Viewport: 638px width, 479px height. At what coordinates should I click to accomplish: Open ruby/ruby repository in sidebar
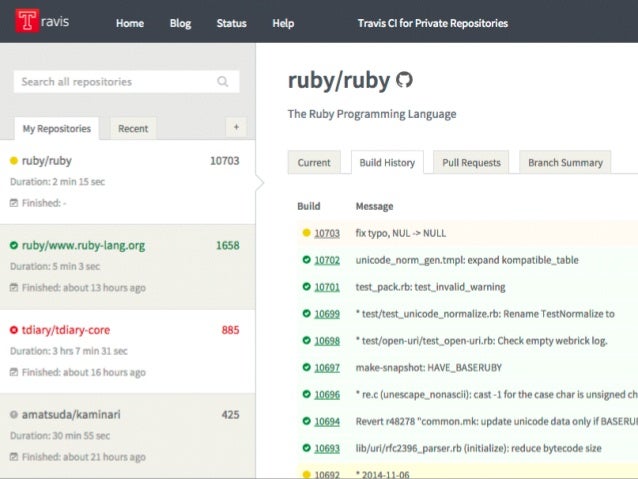47,161
